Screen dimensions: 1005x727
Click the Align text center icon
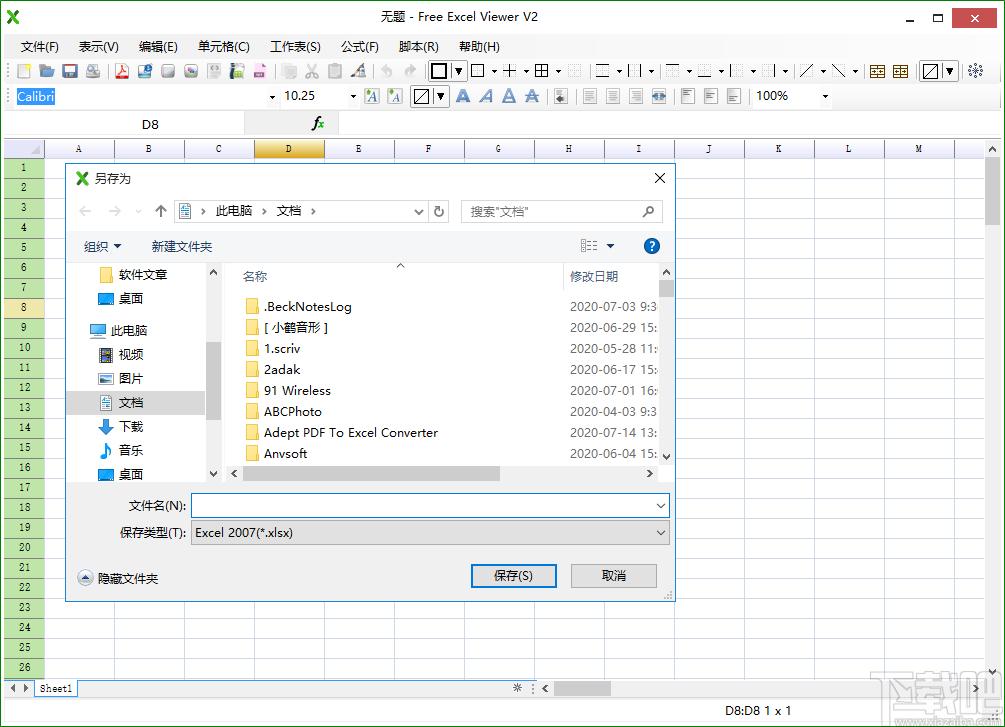pos(613,96)
